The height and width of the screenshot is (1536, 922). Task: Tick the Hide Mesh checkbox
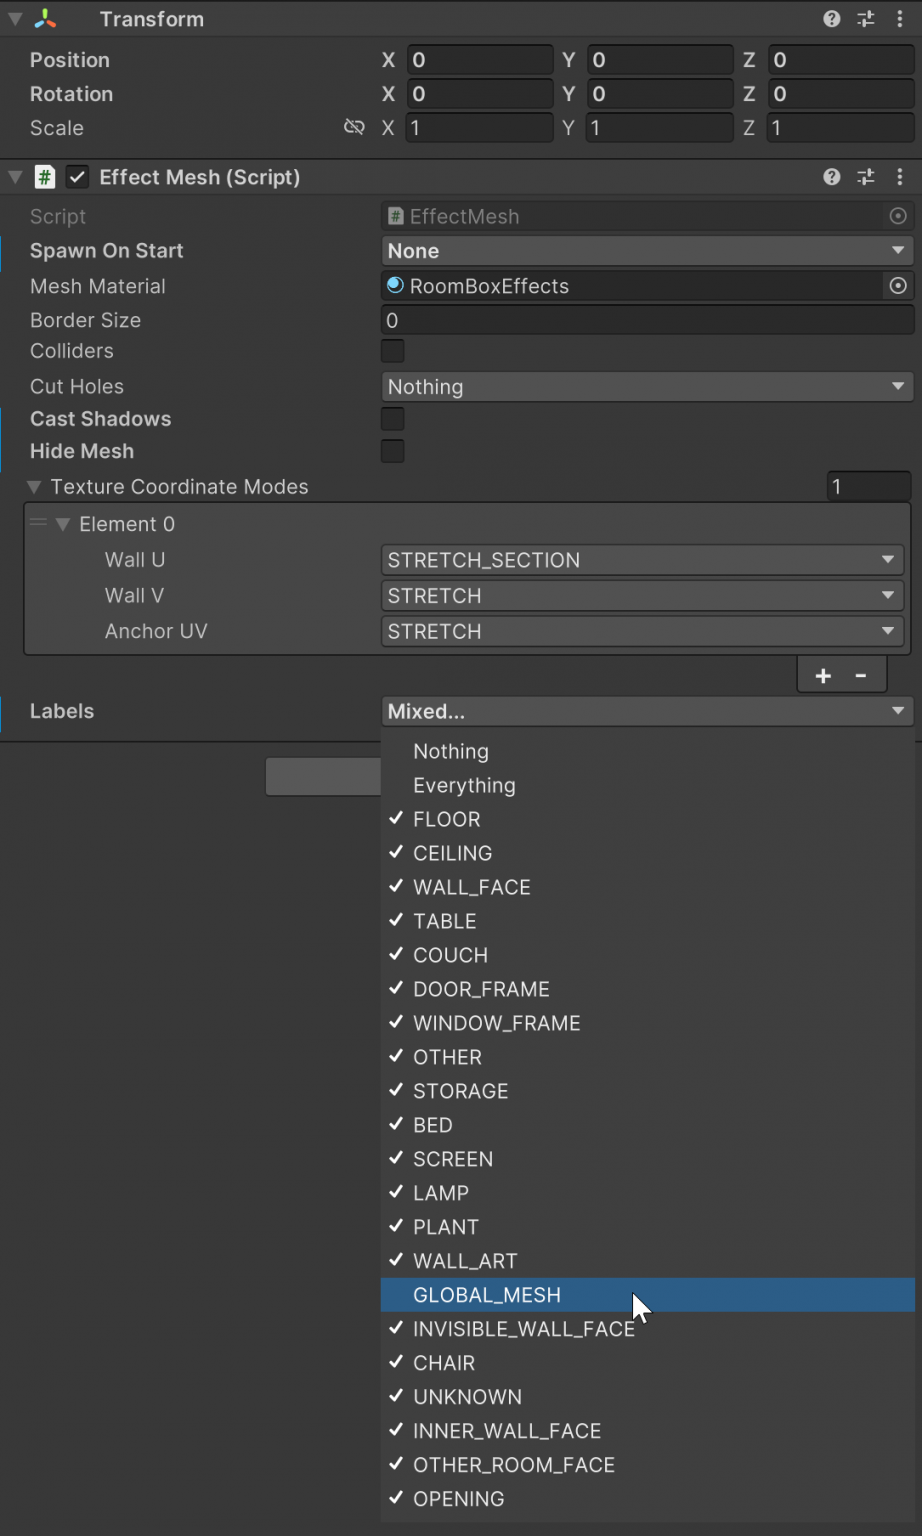pos(393,451)
